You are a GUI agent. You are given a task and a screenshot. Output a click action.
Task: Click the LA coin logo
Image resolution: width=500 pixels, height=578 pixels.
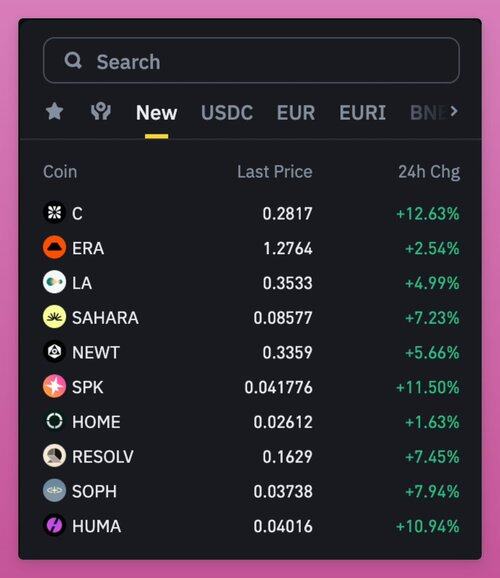[x=54, y=282]
